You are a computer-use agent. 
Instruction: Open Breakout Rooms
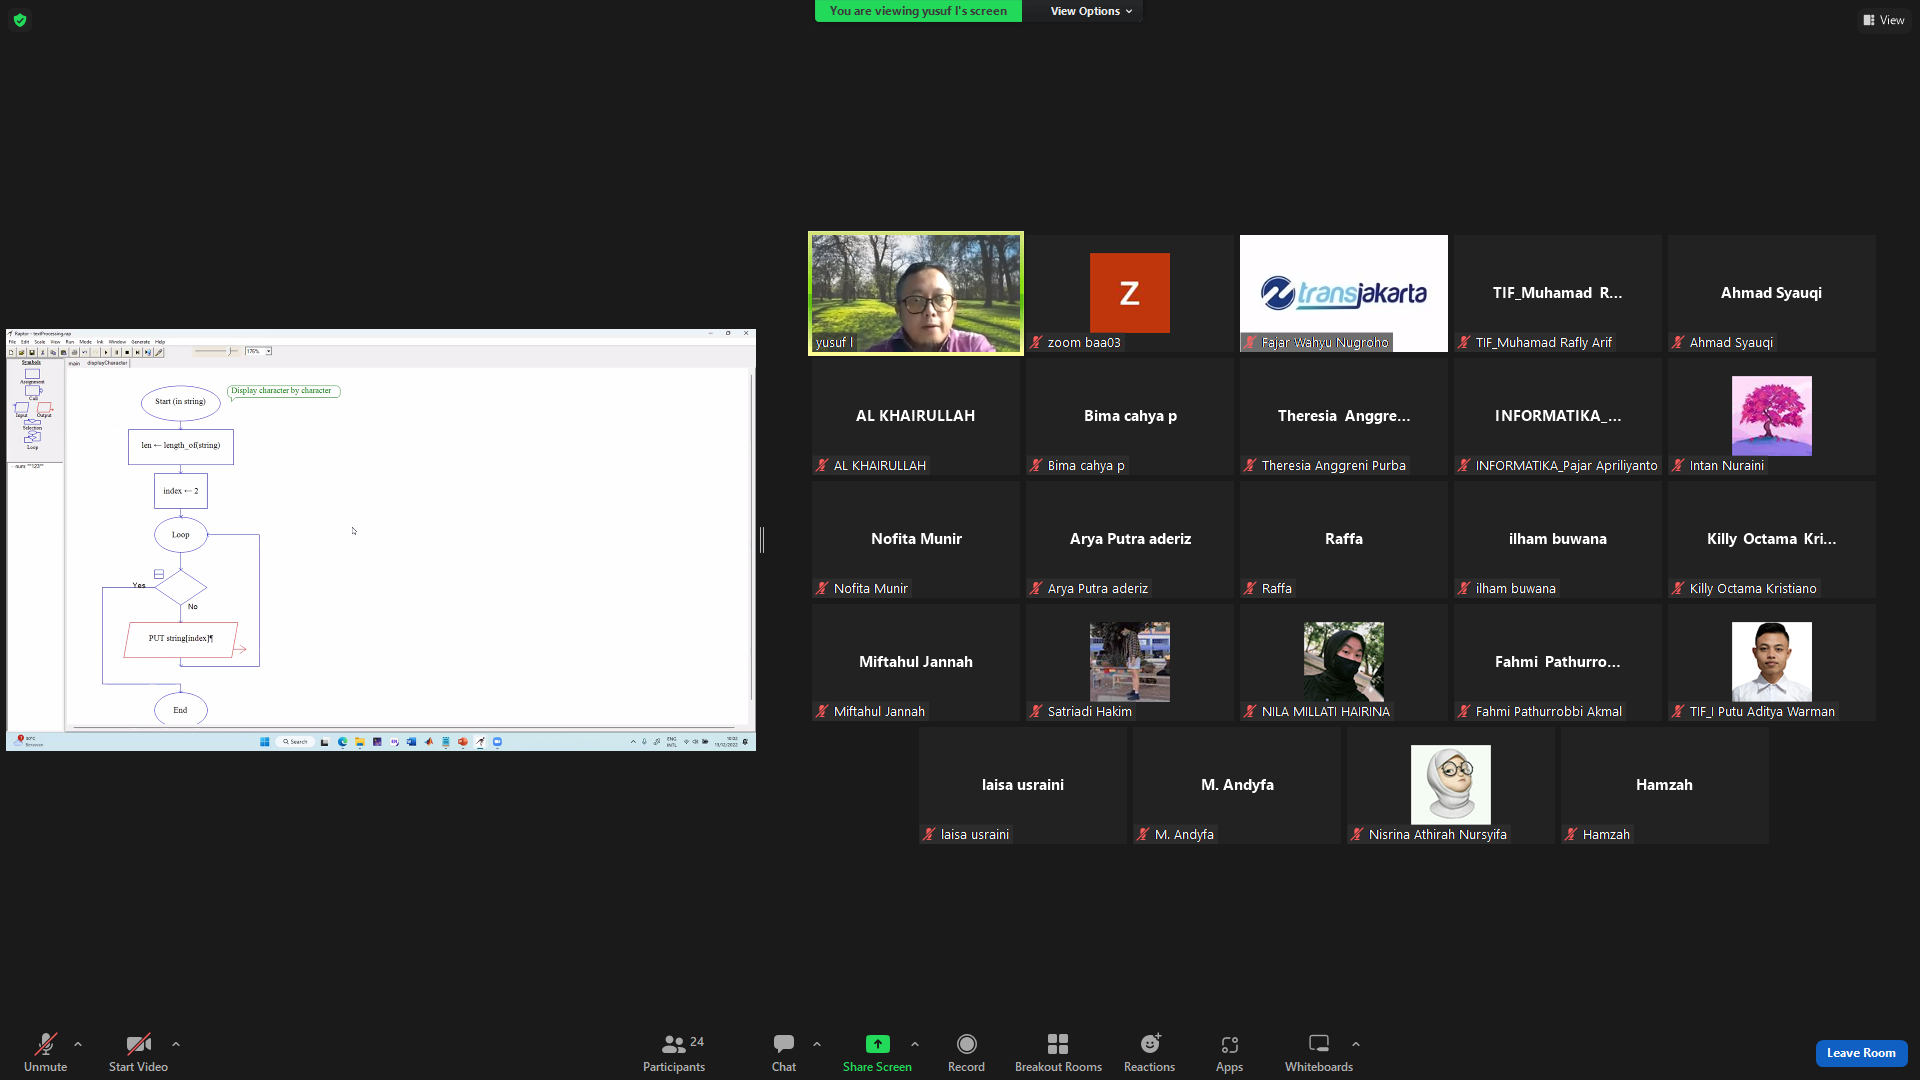pos(1058,1052)
